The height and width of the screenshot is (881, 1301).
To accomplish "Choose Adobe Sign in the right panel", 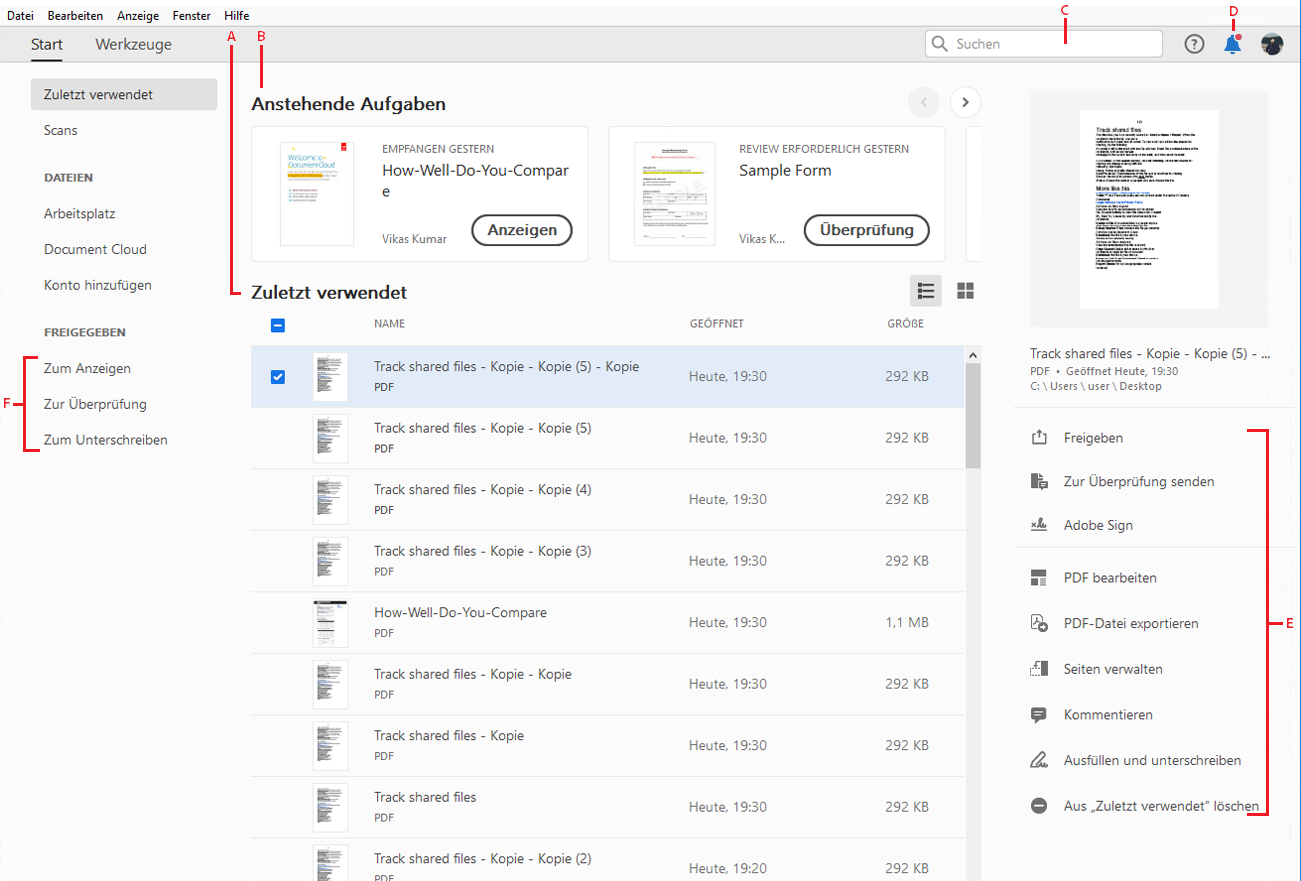I will click(x=1098, y=525).
